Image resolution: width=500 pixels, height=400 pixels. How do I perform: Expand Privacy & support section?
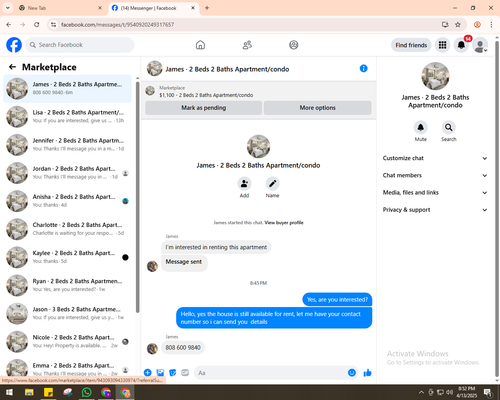435,210
